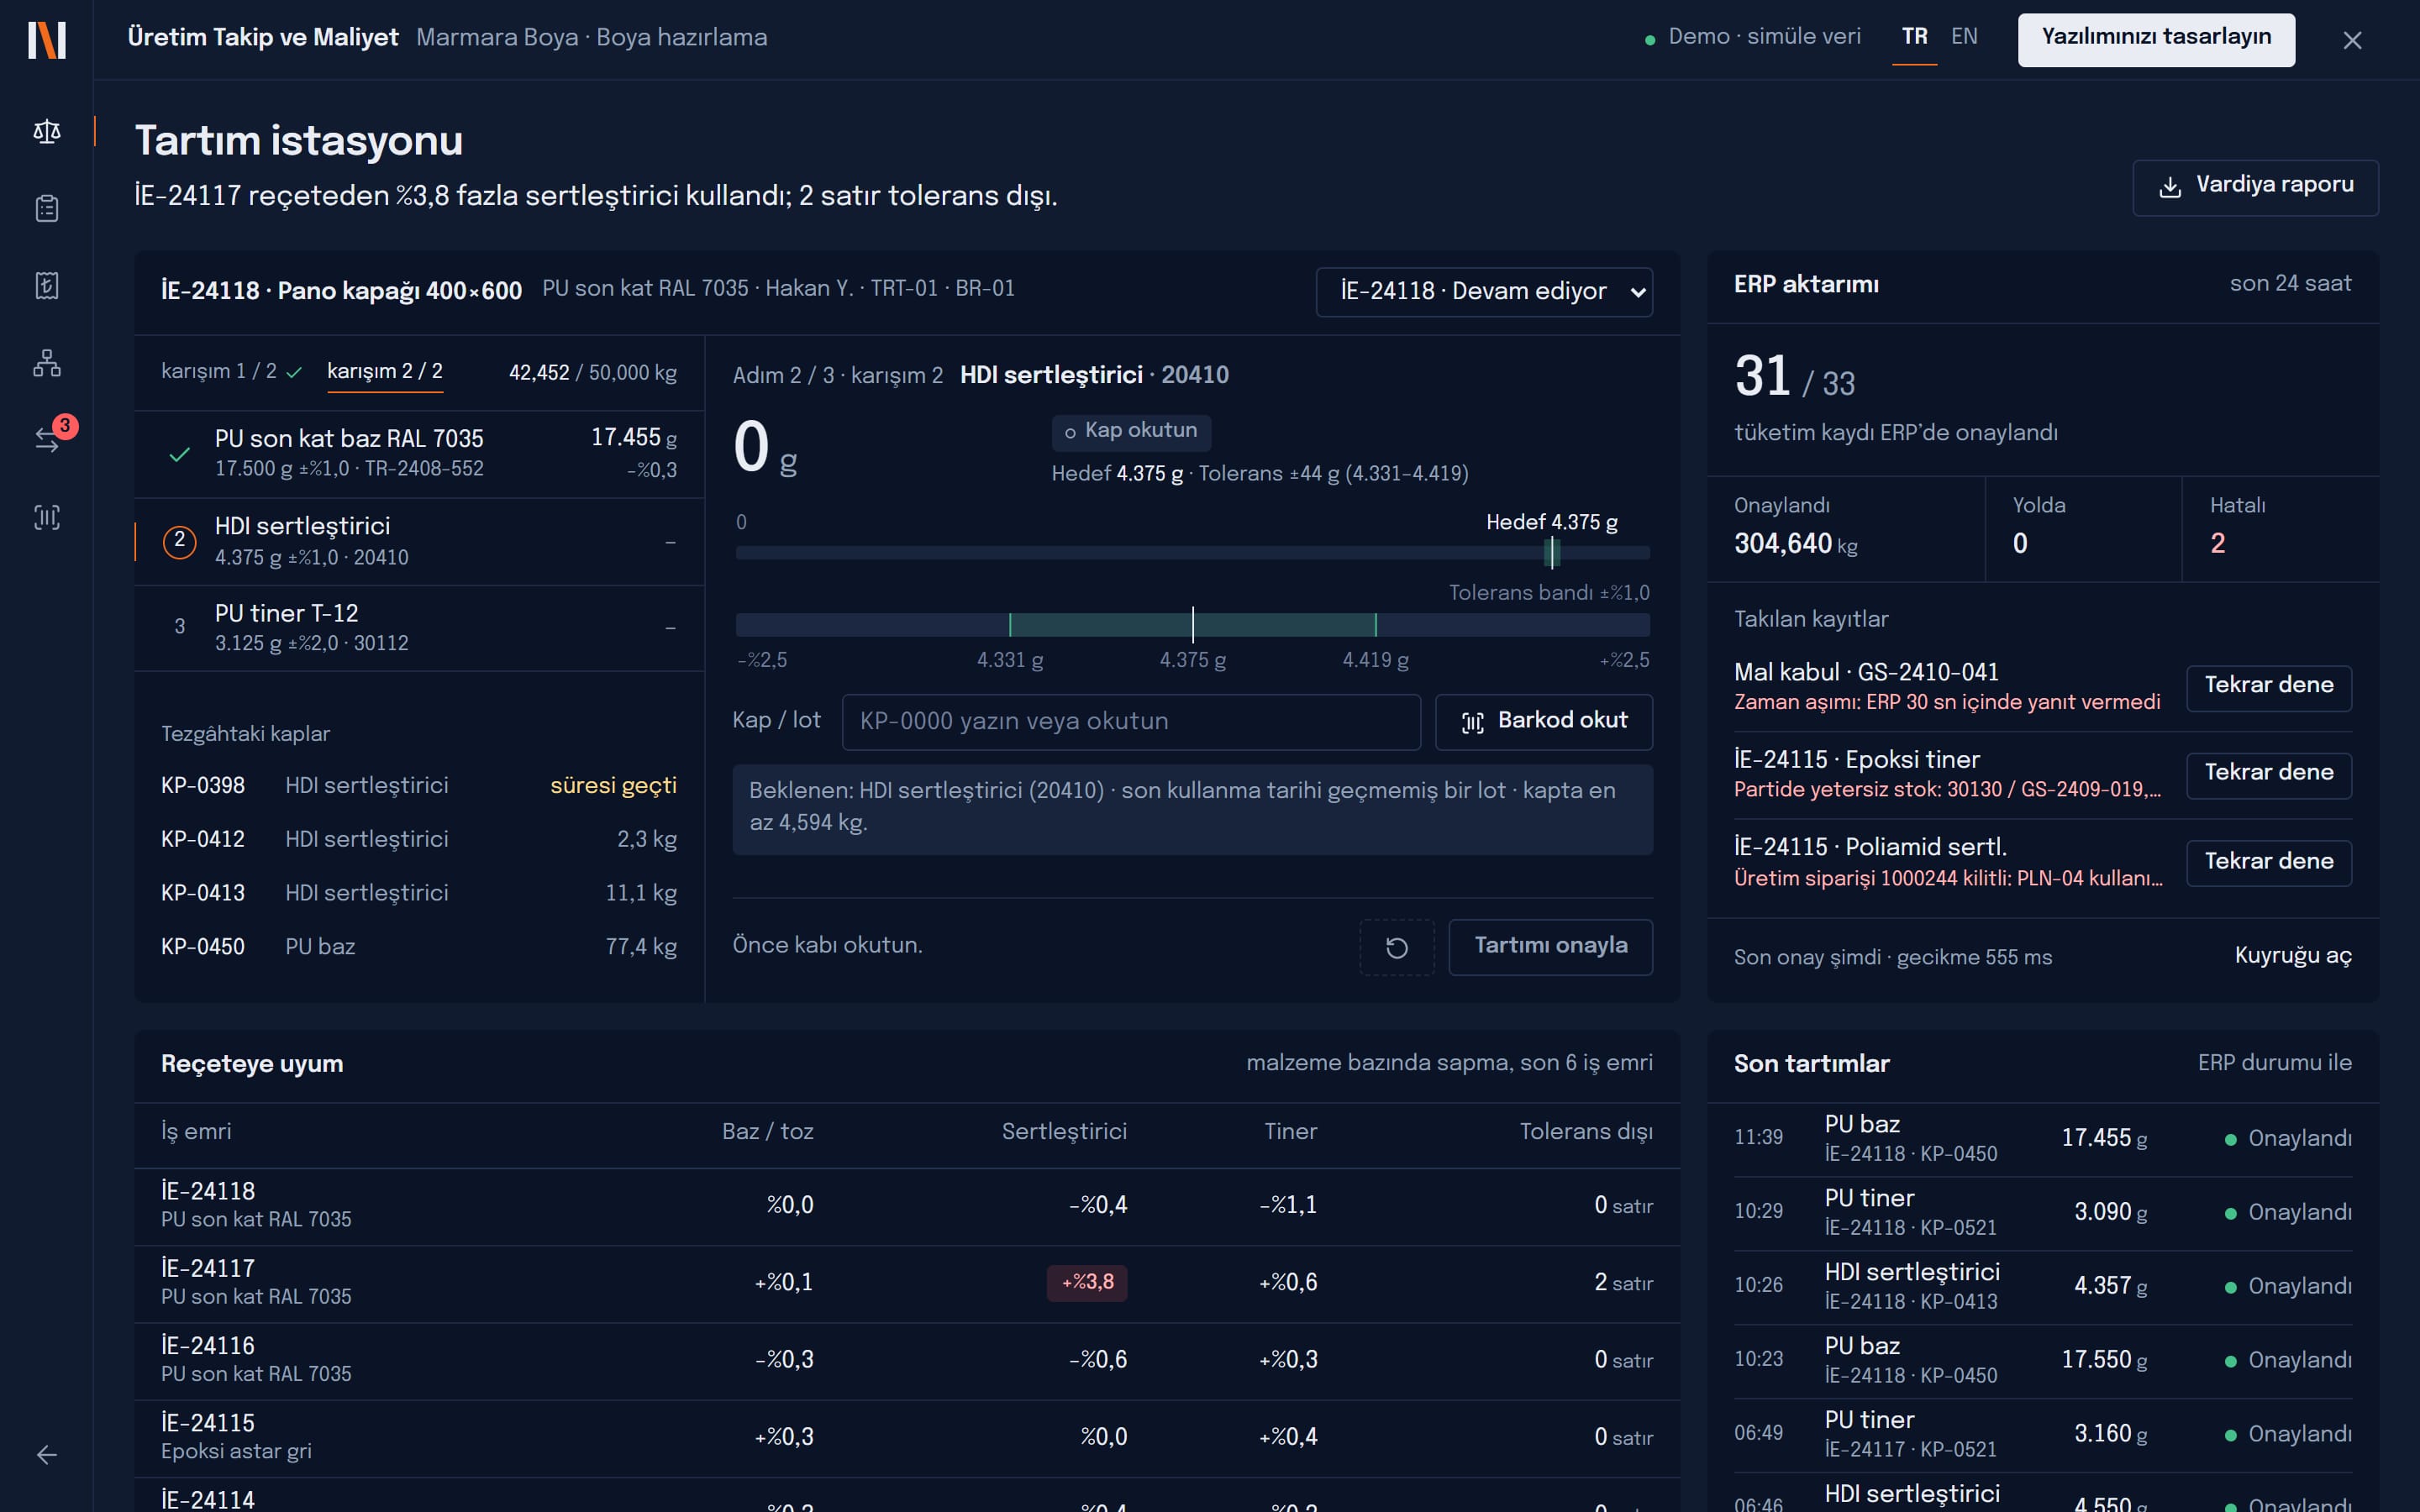Viewport: 2420px width, 1512px height.
Task: Open the weighing station scale icon
Action: tap(47, 131)
